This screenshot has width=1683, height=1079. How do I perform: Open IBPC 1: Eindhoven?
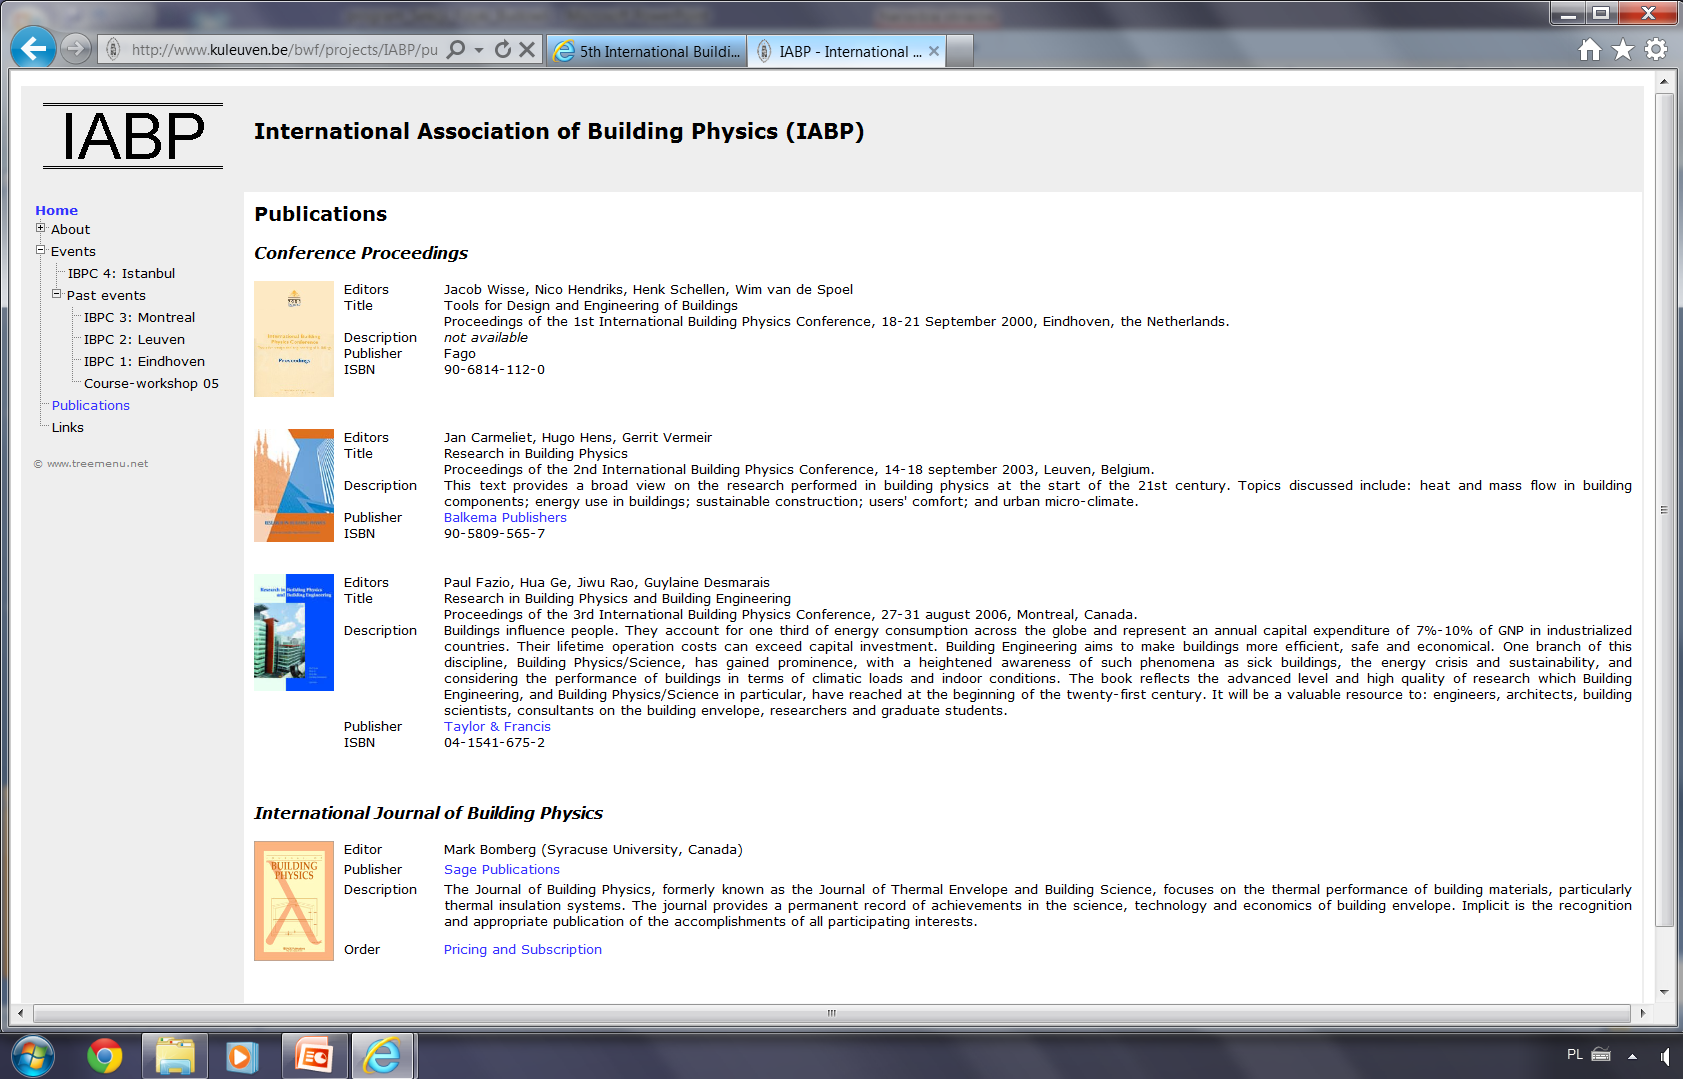tap(144, 361)
